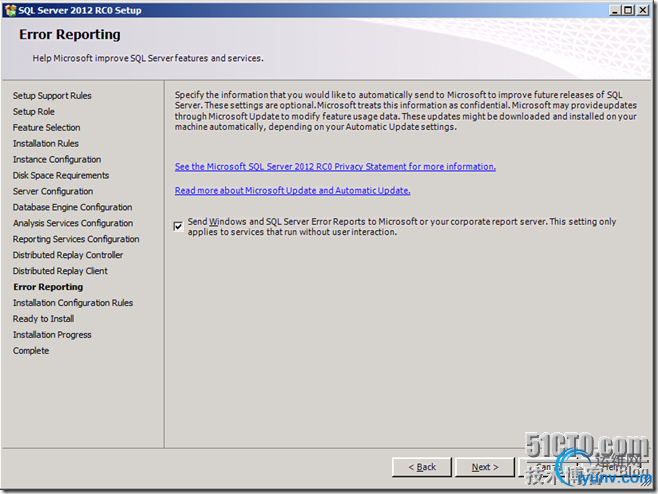The image size is (658, 494).
Task: Select the Installation Configuration Rules step
Action: 73,303
